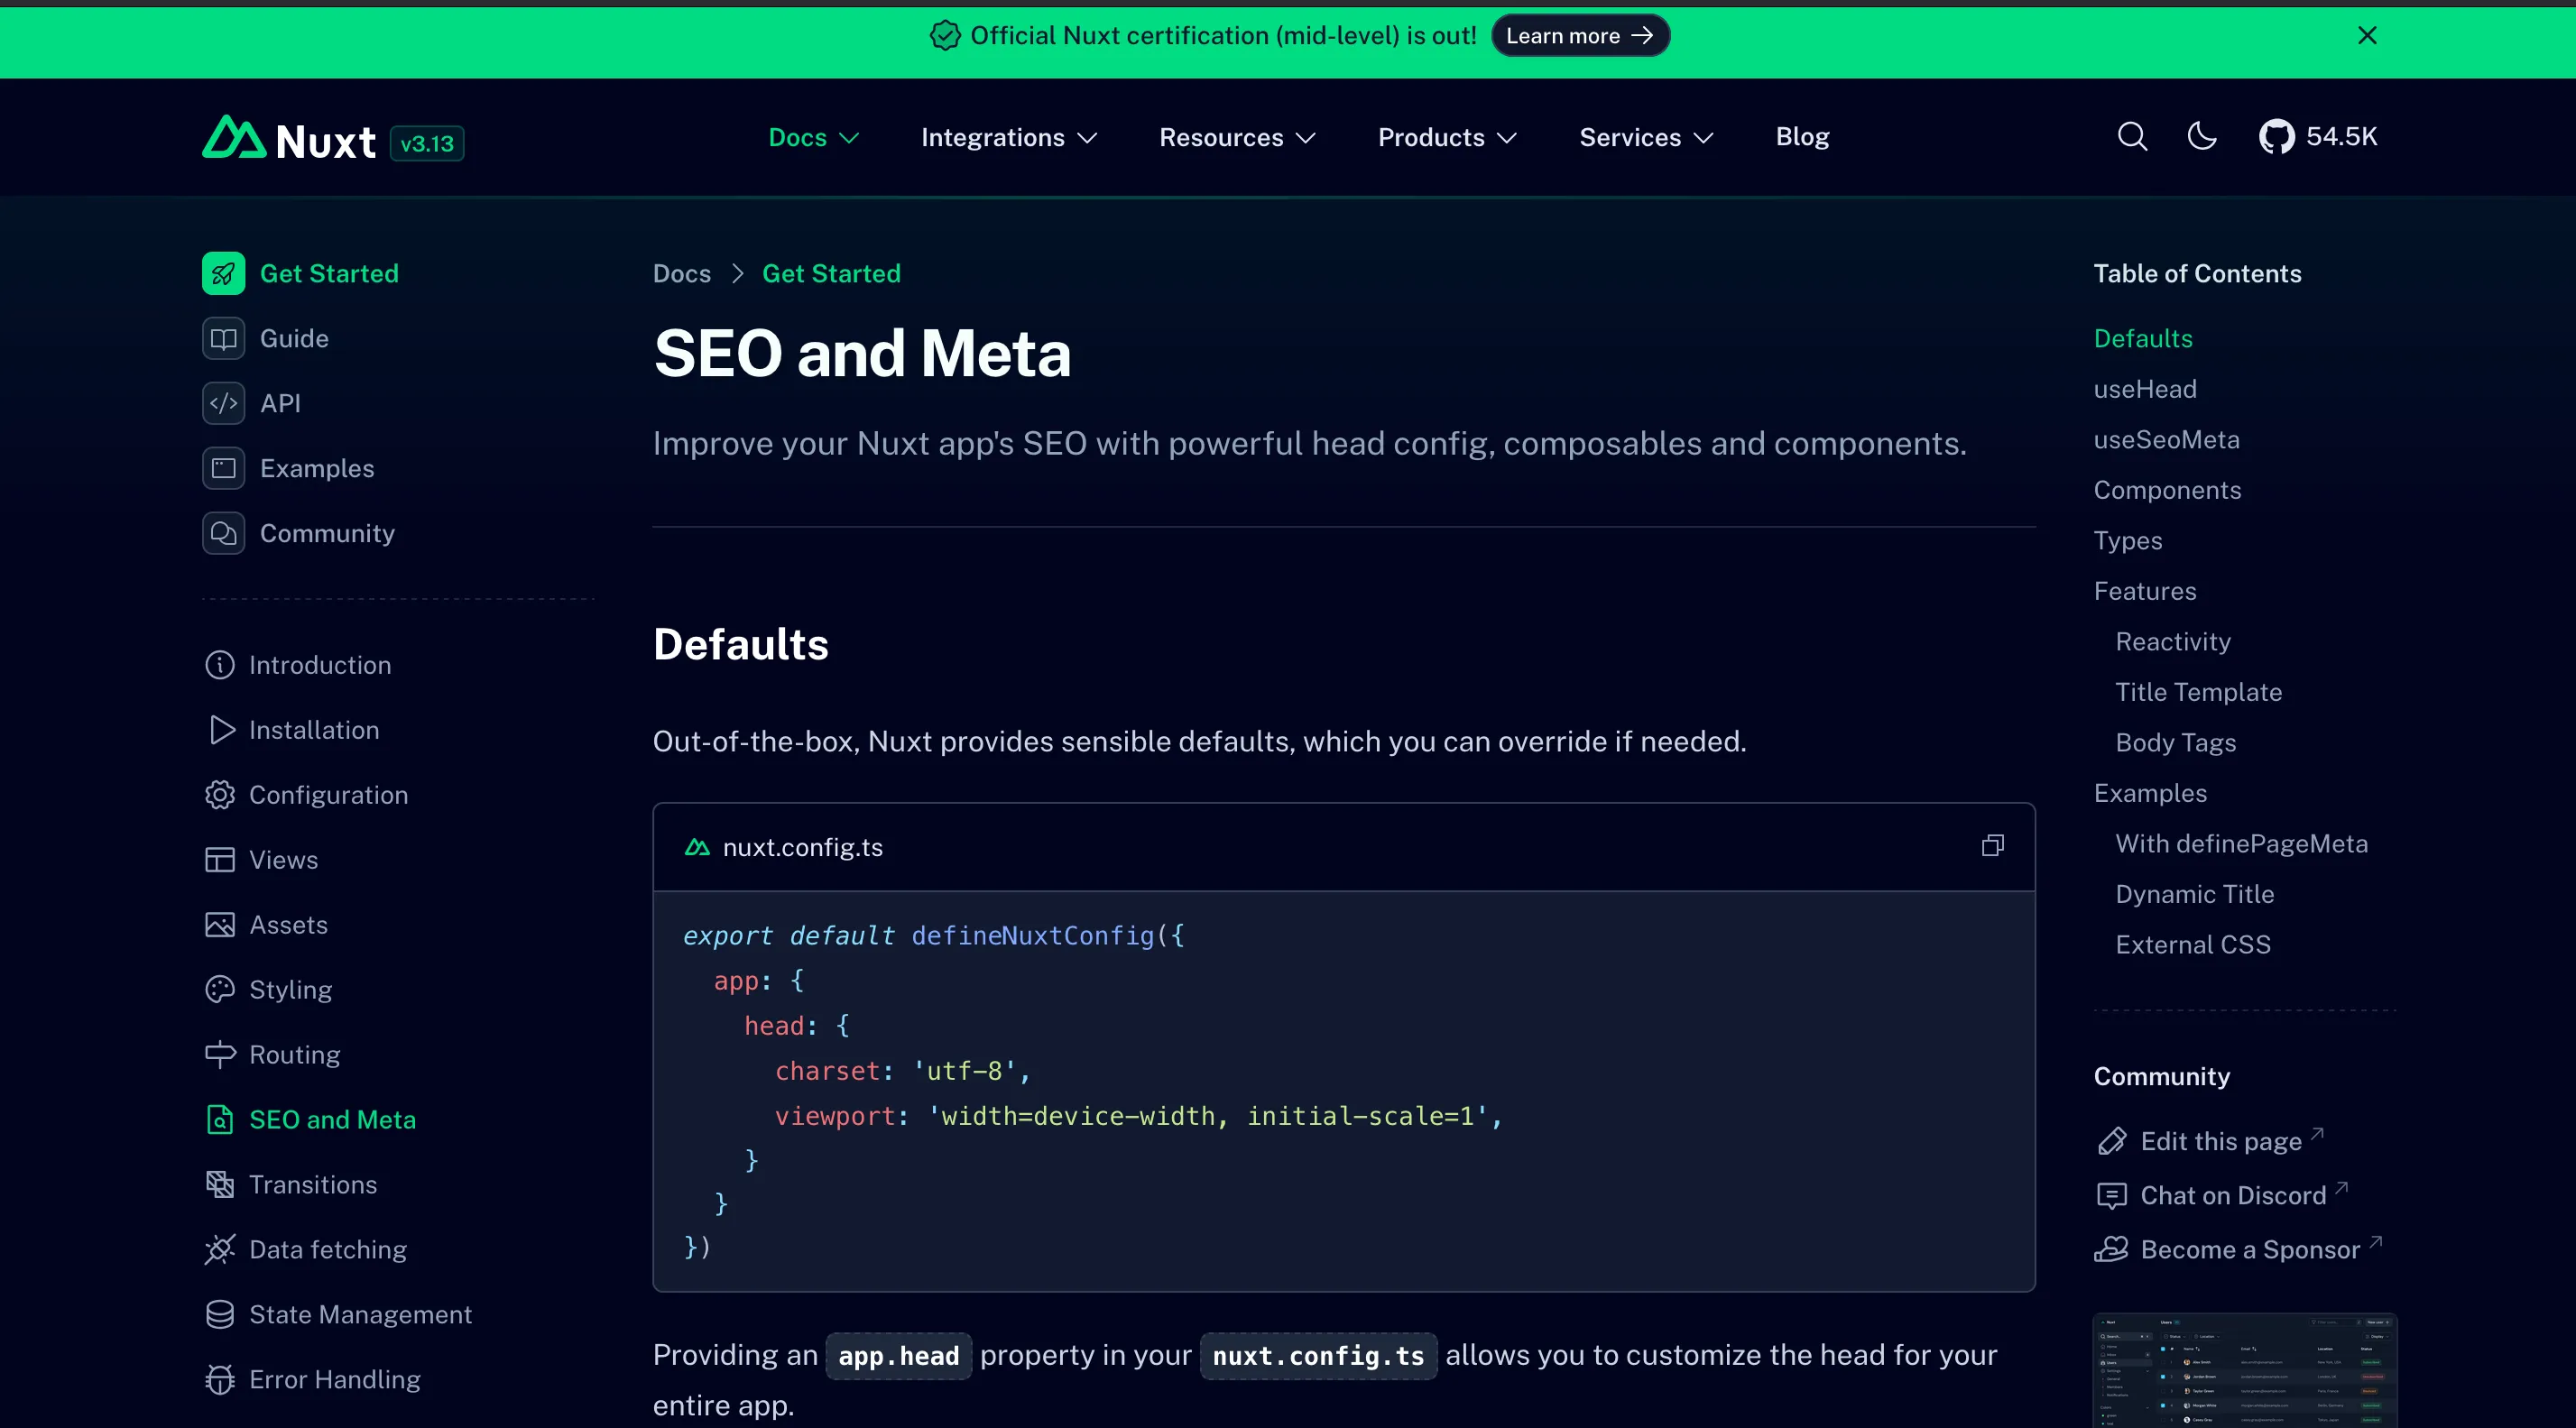Image resolution: width=2576 pixels, height=1428 pixels.
Task: Click the Learn more banner button
Action: (1580, 36)
